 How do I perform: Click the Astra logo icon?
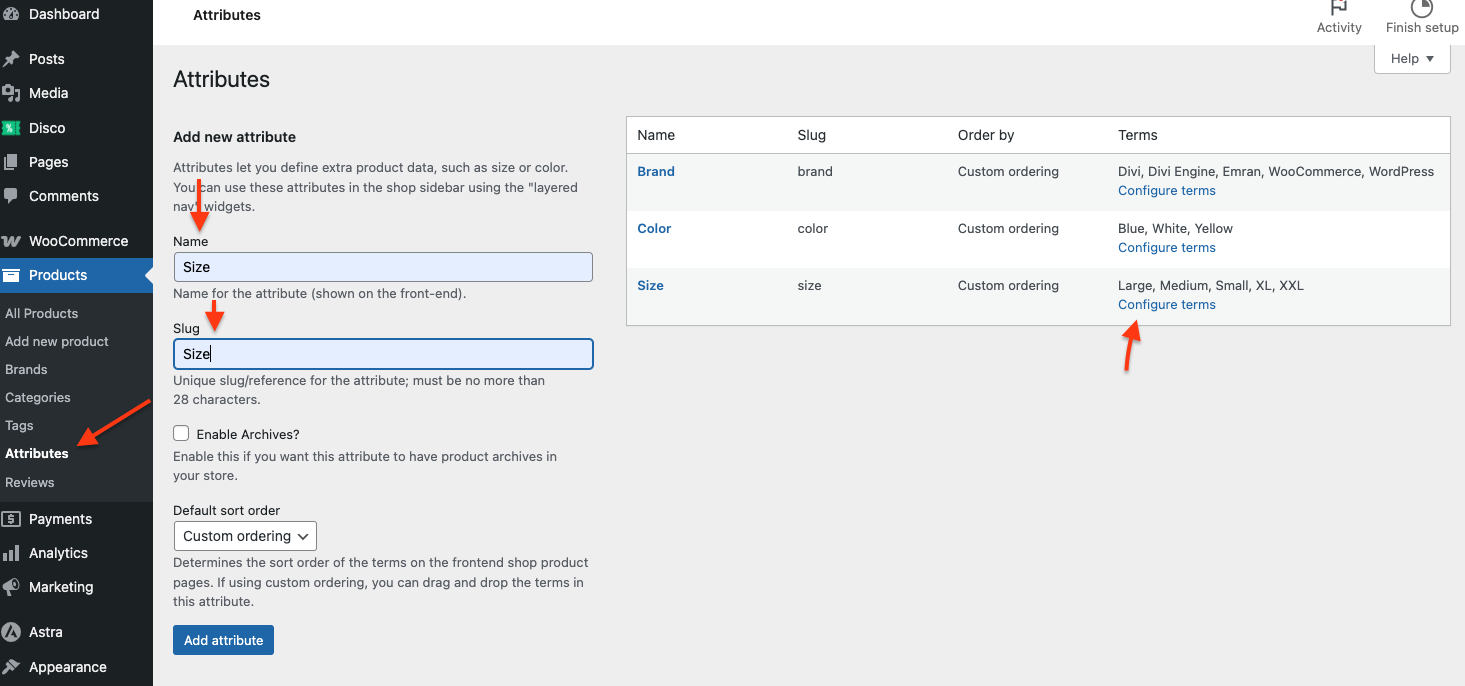coord(11,632)
